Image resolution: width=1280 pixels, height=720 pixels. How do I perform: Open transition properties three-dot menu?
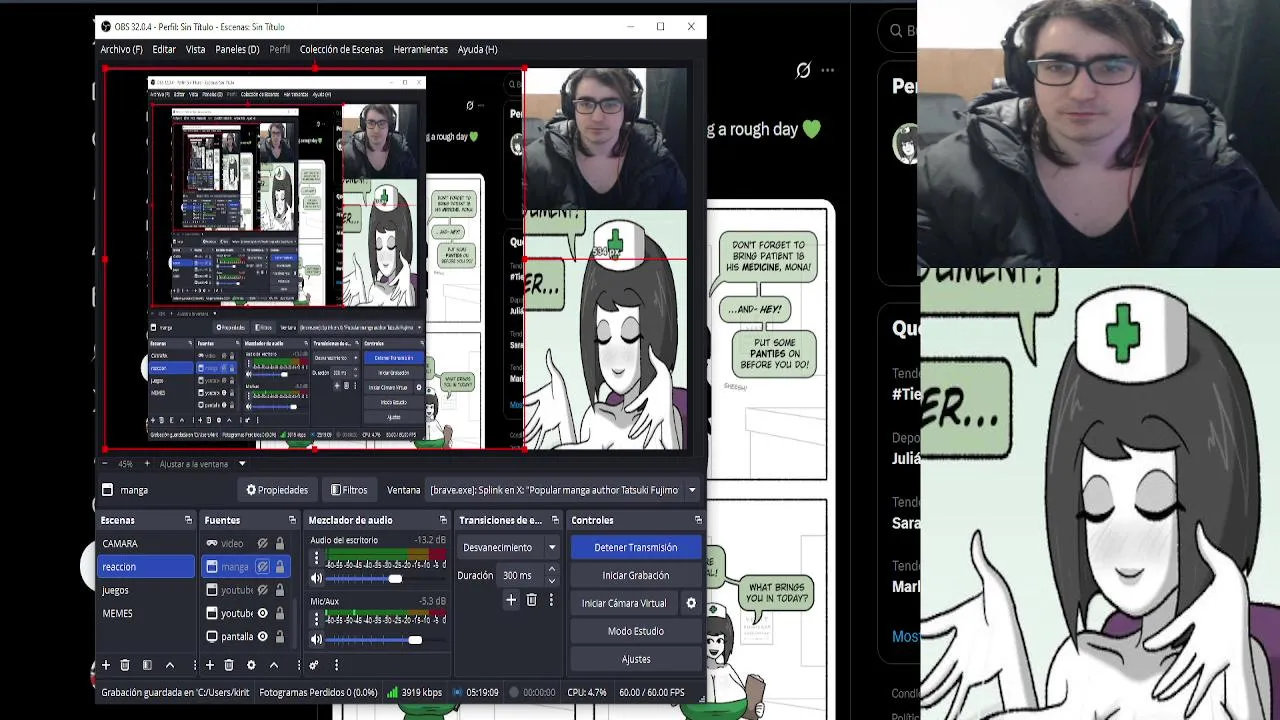click(551, 600)
